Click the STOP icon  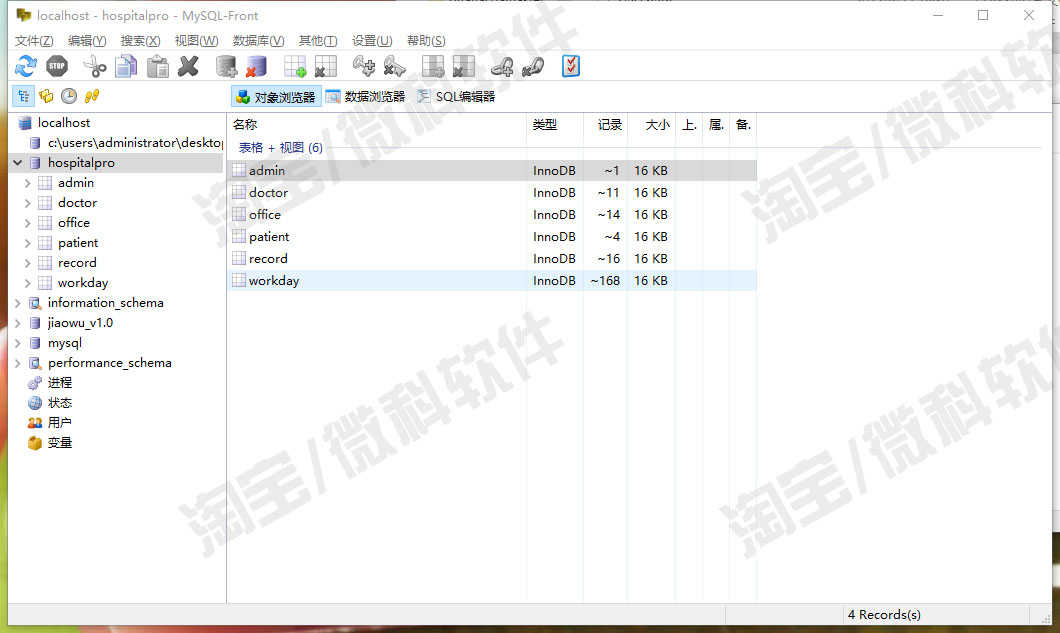(57, 66)
